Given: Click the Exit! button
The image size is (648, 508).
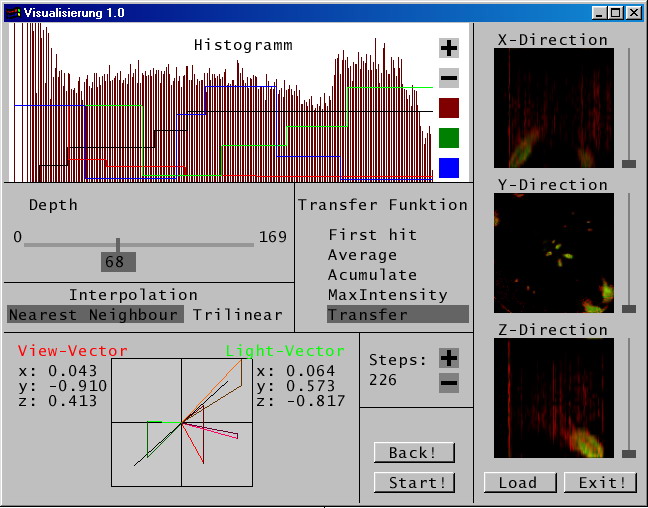Looking at the screenshot, I should pyautogui.click(x=600, y=482).
